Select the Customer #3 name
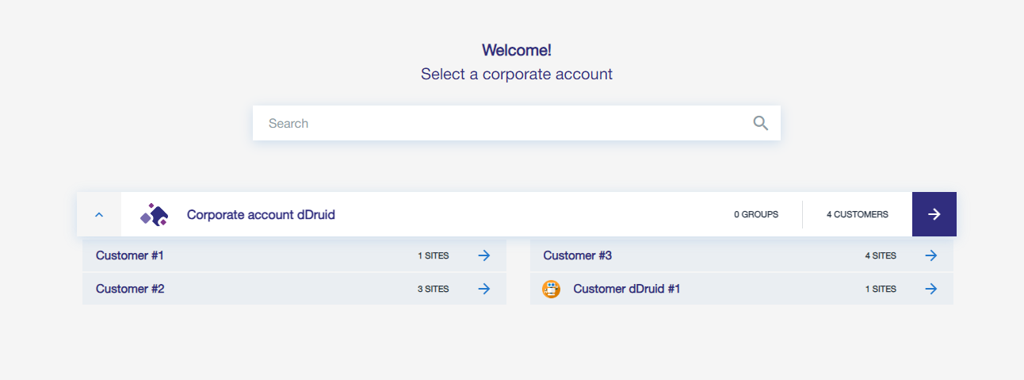Image resolution: width=1024 pixels, height=380 pixels. coord(577,255)
